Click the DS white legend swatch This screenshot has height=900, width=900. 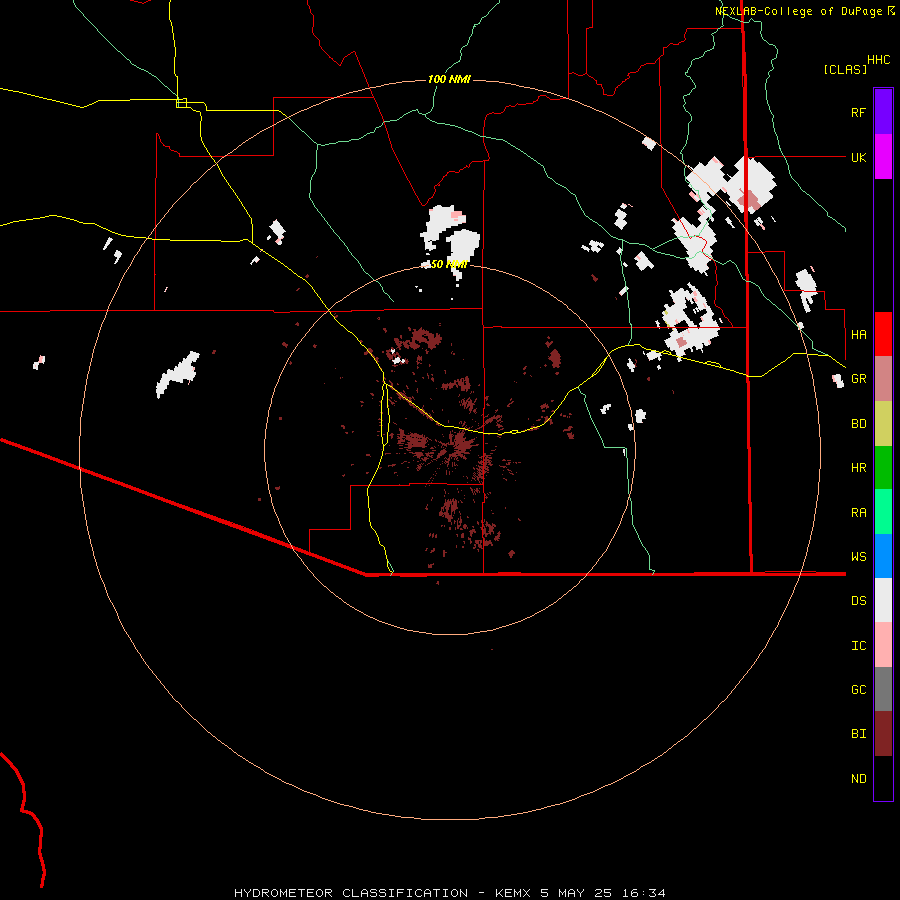tap(883, 600)
